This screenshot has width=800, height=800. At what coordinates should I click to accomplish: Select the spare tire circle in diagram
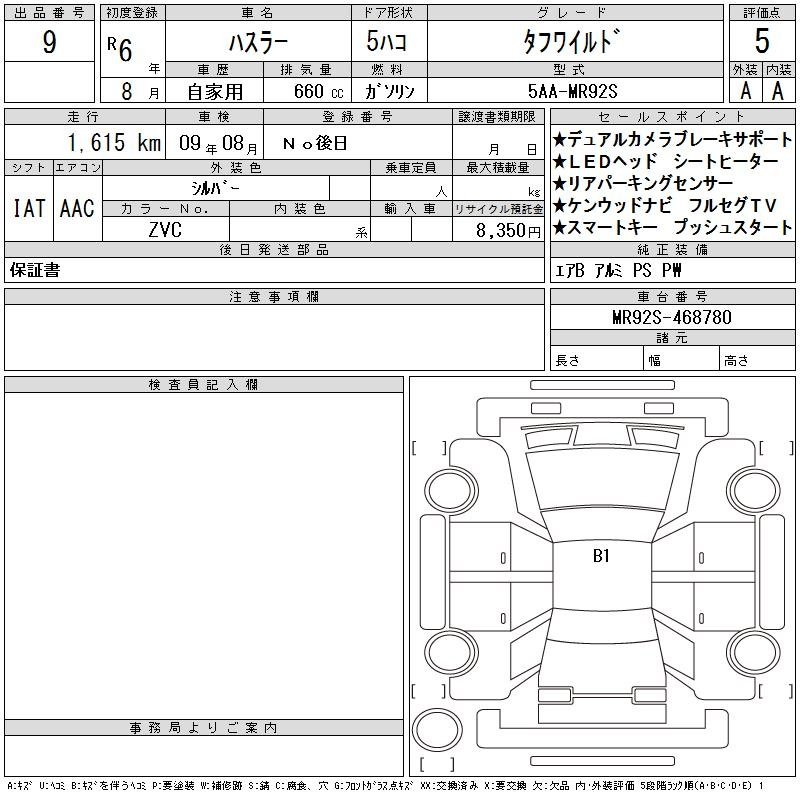coord(437,730)
